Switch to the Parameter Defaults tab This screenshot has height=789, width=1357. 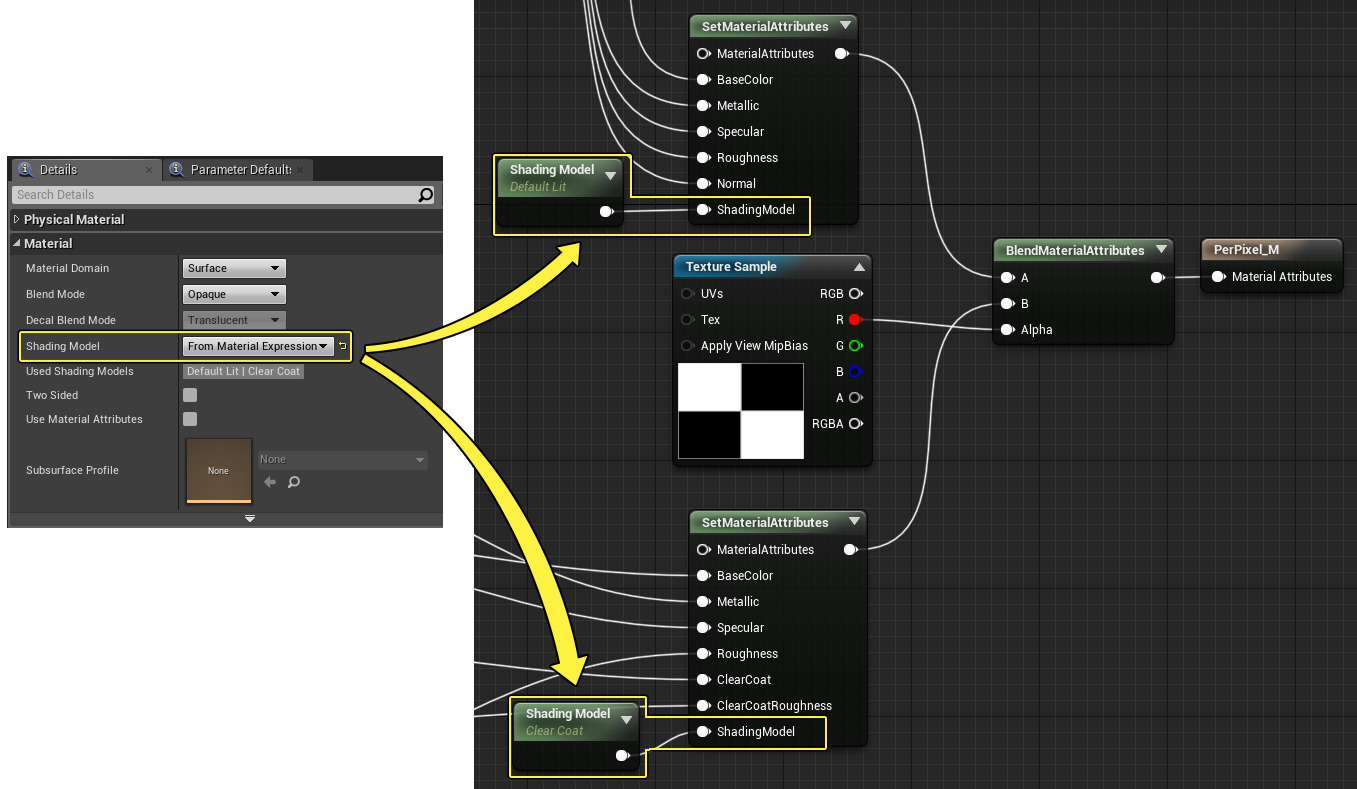tap(240, 170)
